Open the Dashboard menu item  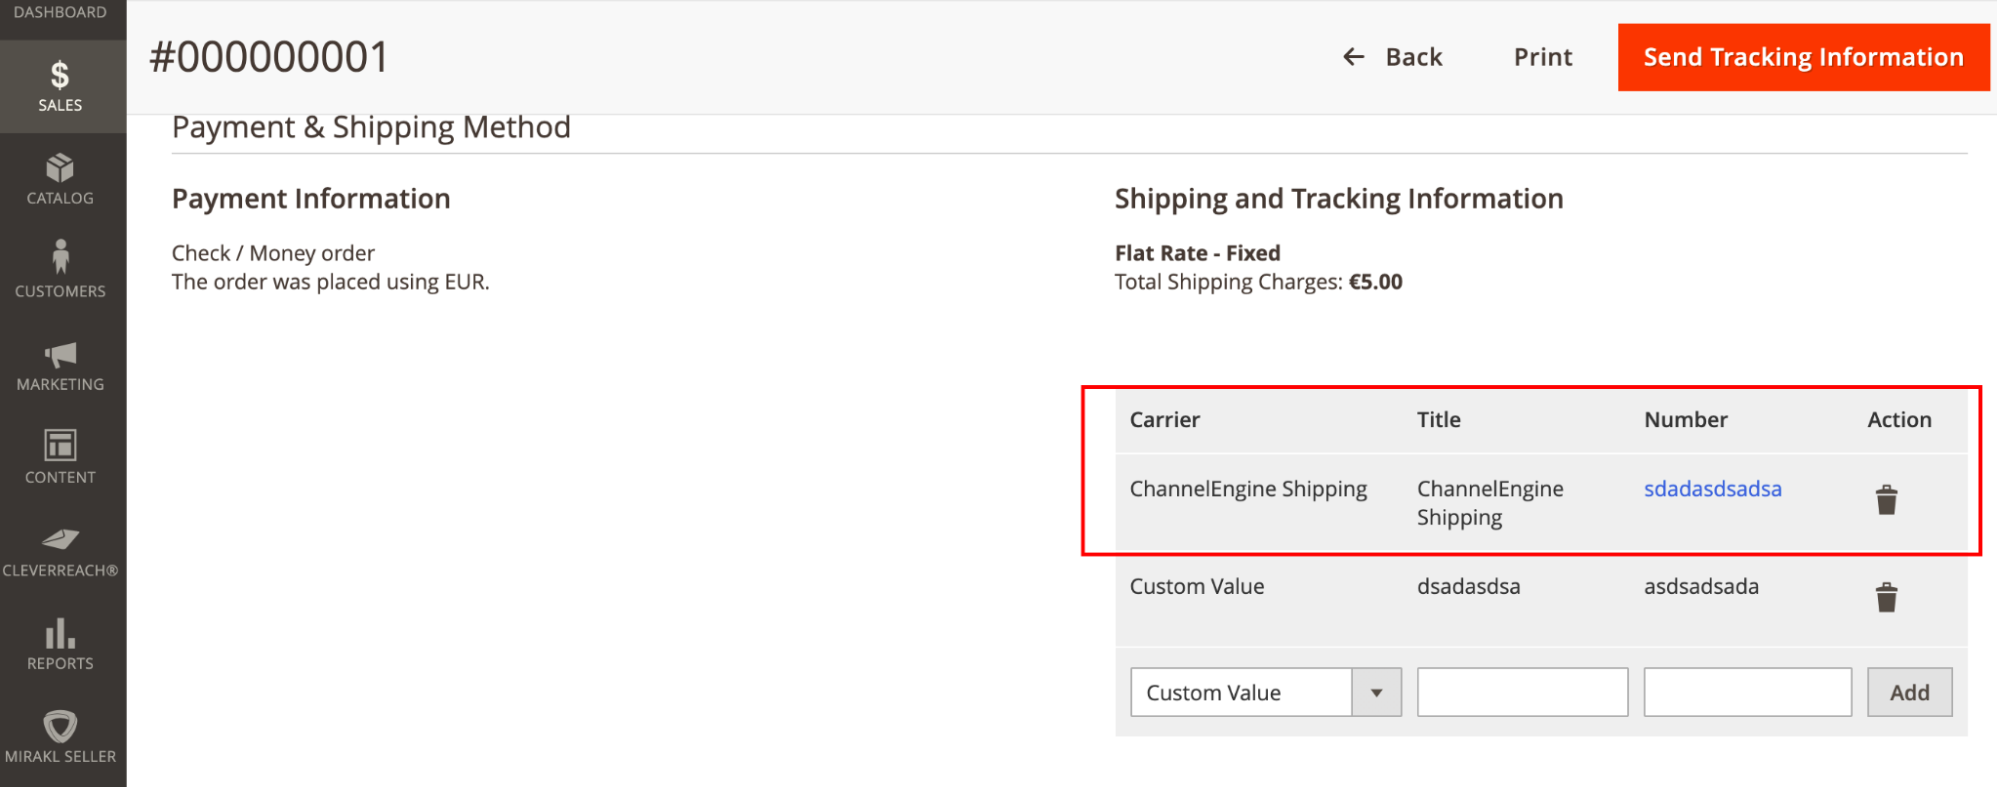[x=60, y=13]
